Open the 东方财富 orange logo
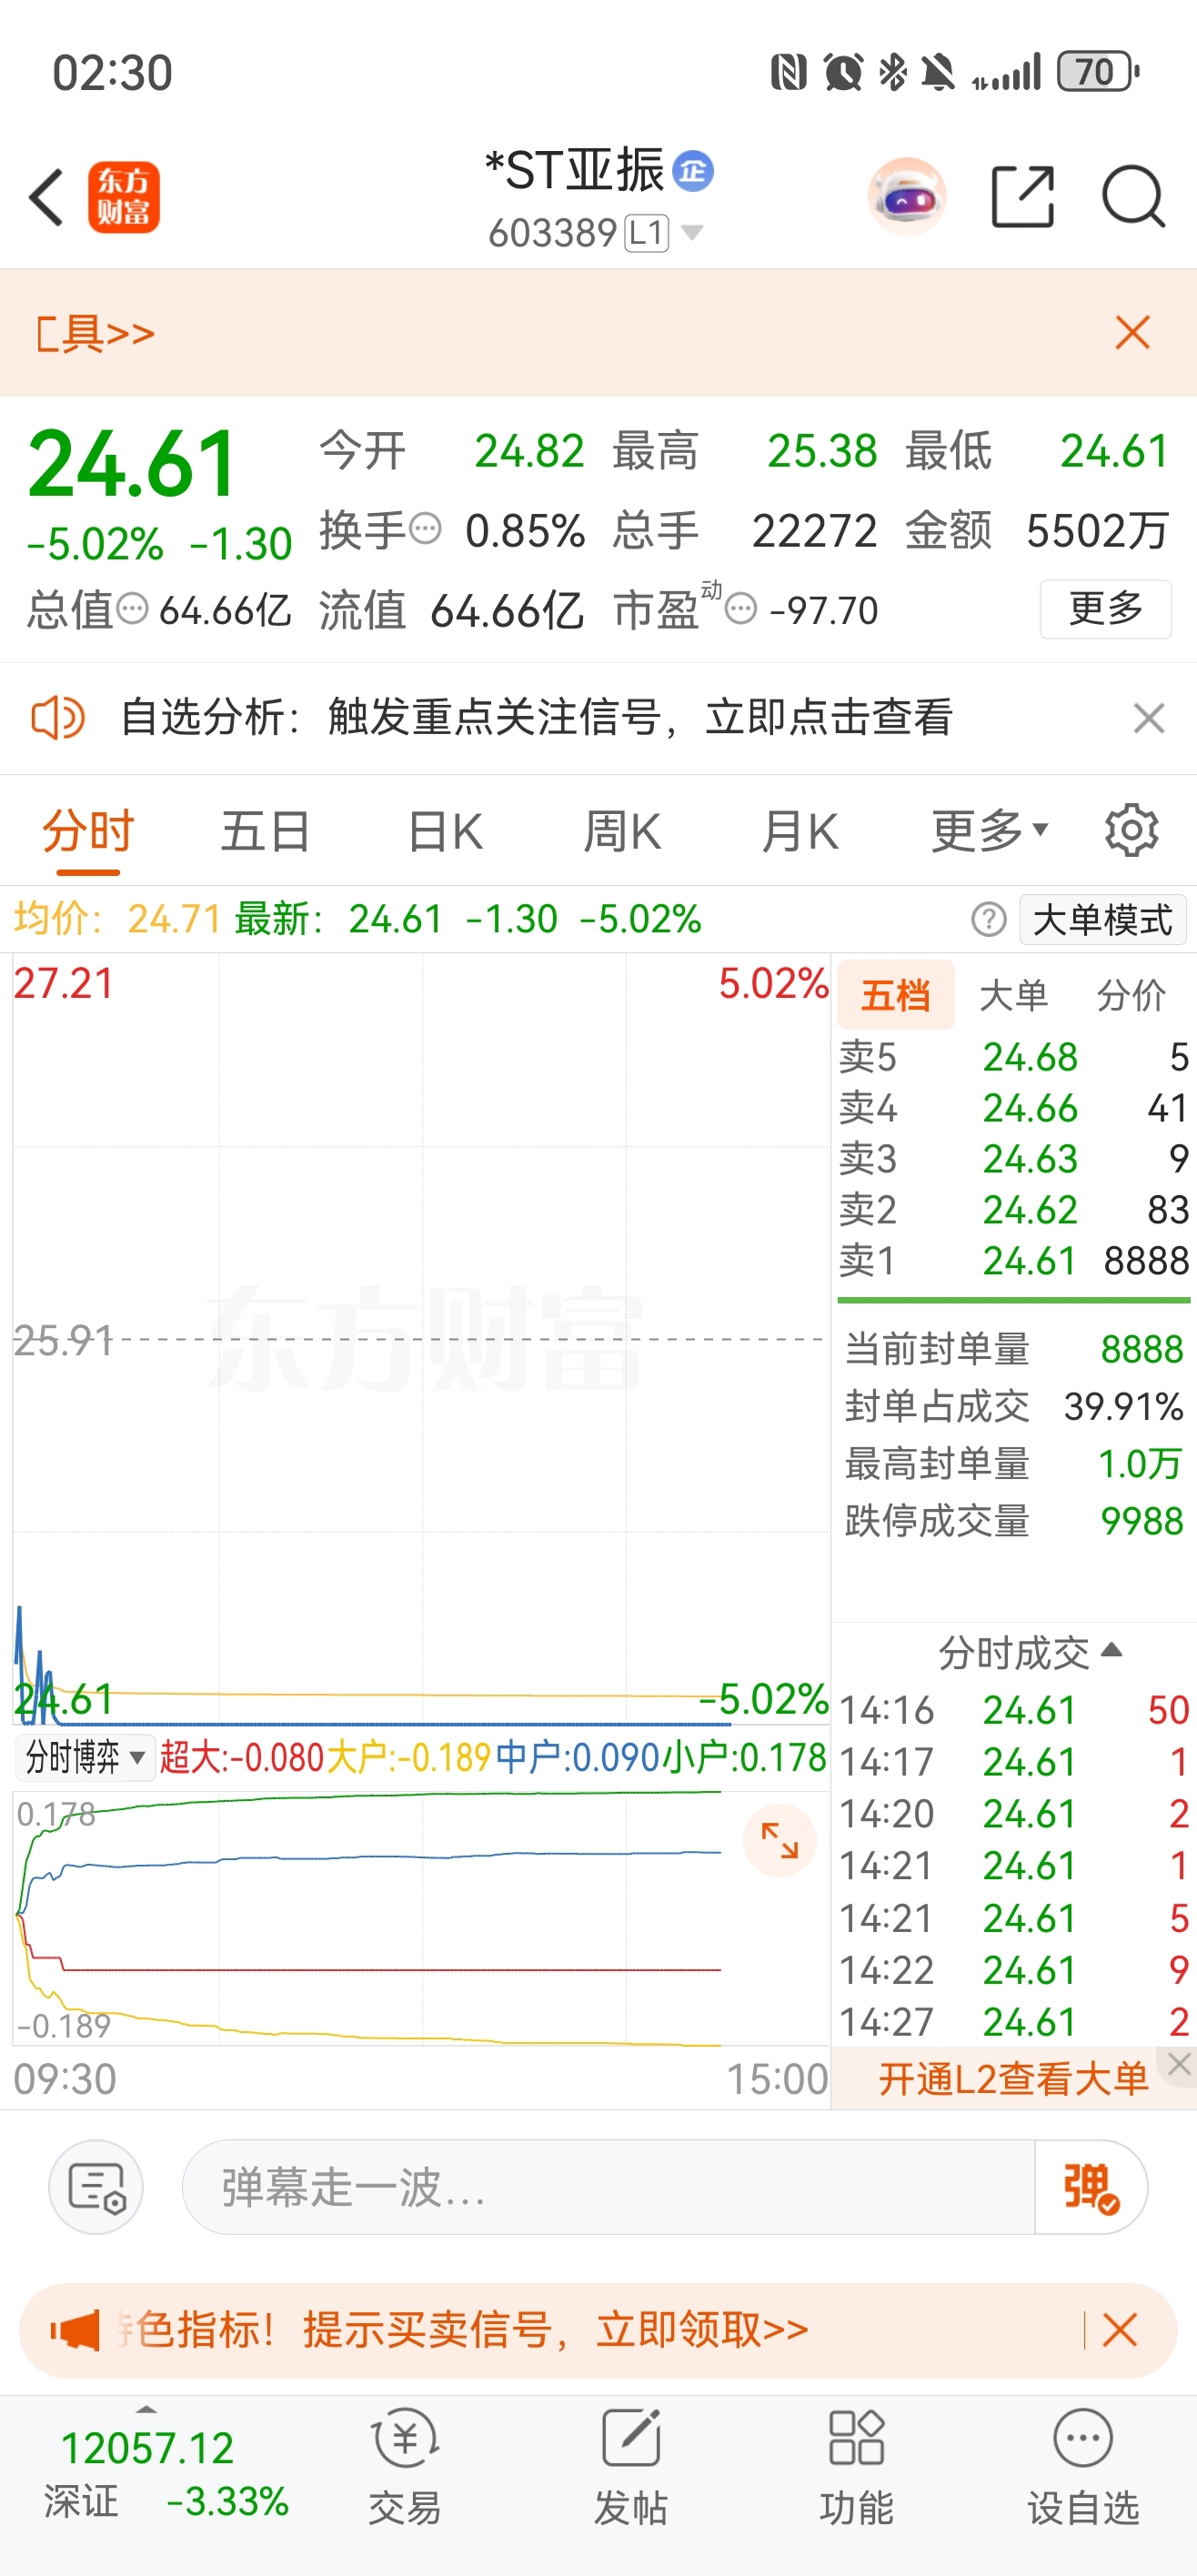Viewport: 1197px width, 2576px height. pos(124,197)
